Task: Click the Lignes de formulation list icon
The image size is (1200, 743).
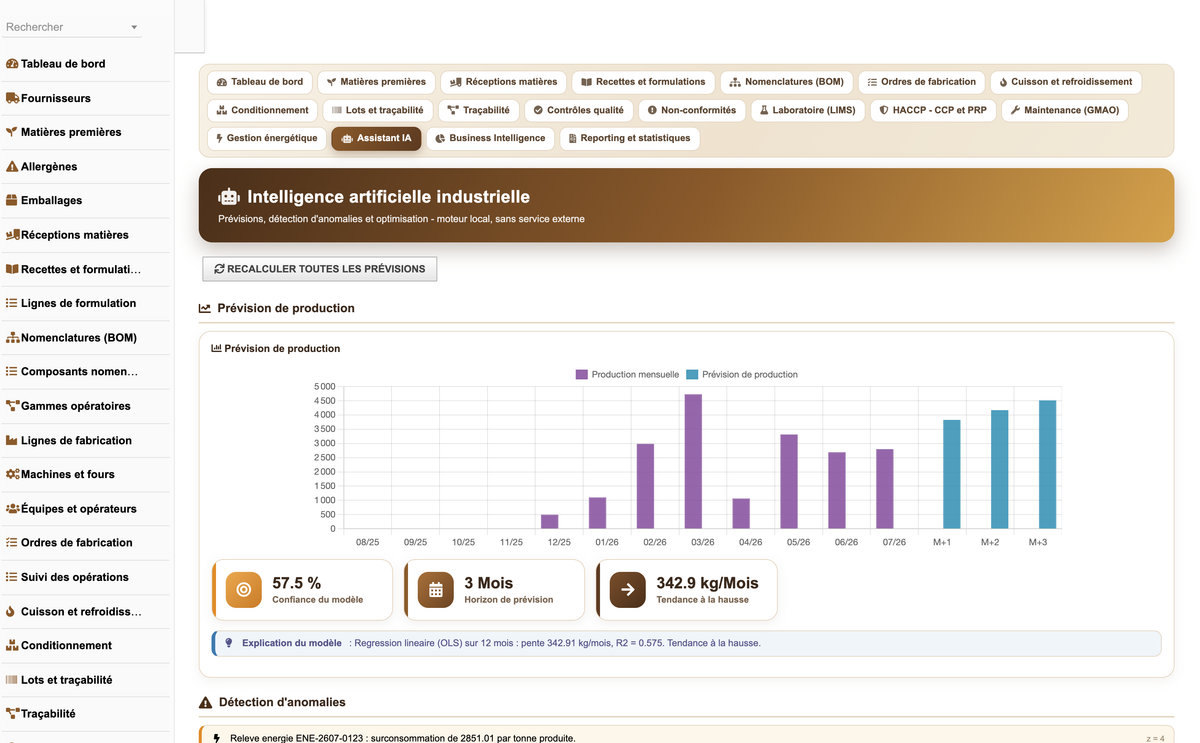Action: (x=12, y=303)
